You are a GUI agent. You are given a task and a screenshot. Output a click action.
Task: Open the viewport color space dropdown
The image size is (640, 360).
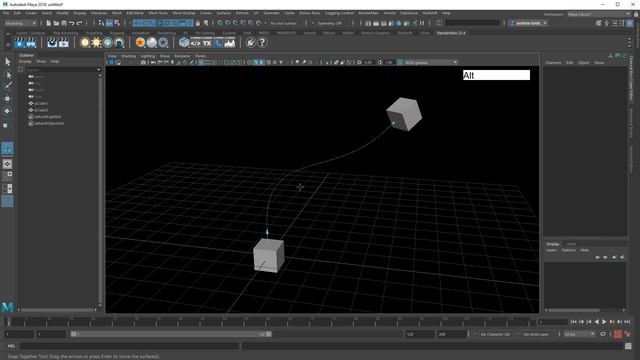pyautogui.click(x=431, y=62)
